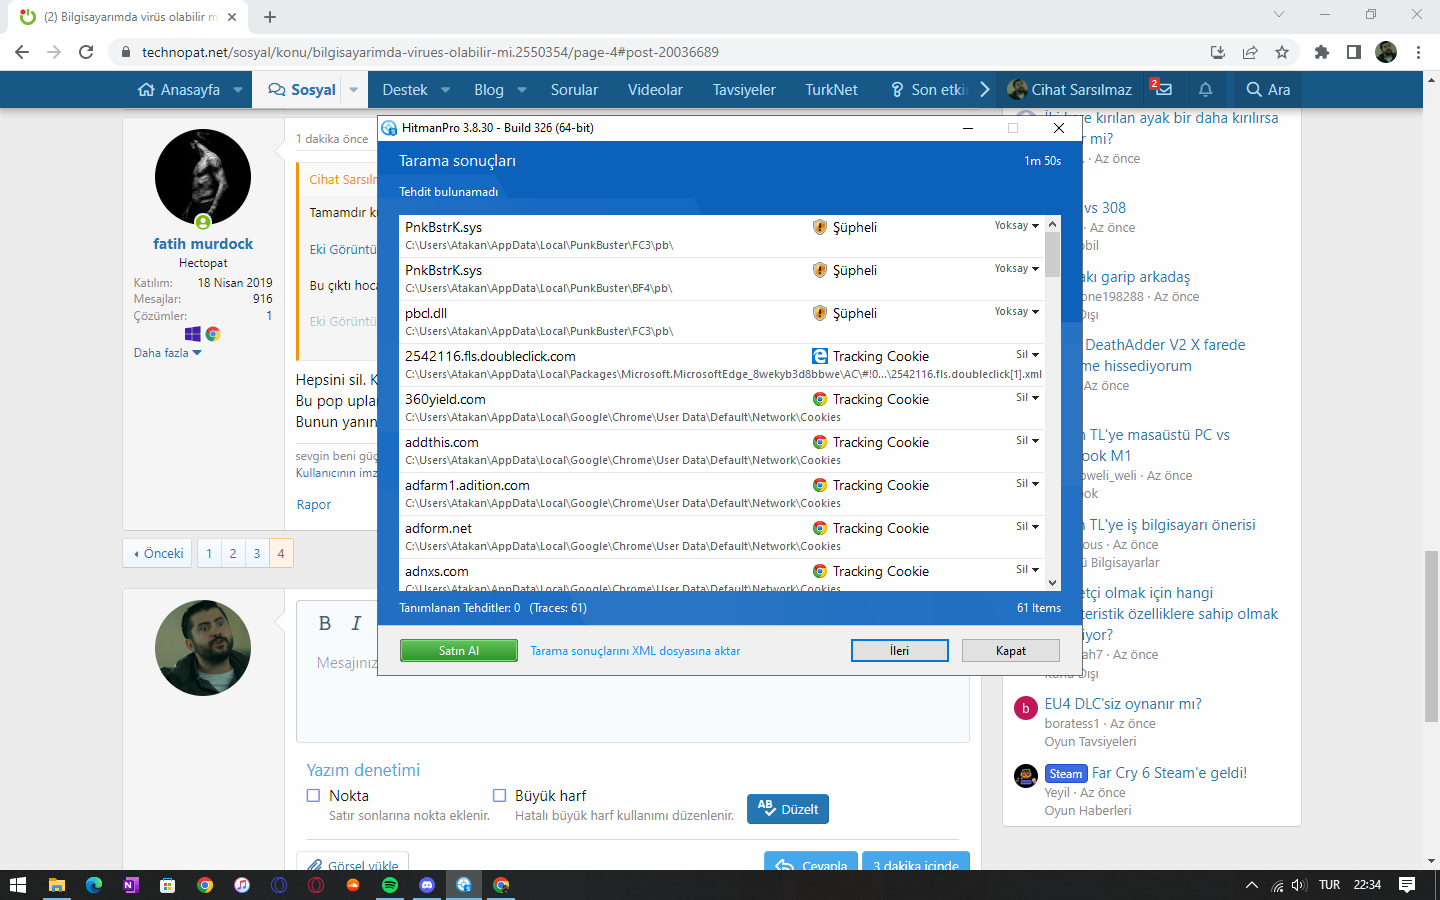Click the HitmanPro taskbar icon
The height and width of the screenshot is (900, 1440).
tap(464, 885)
